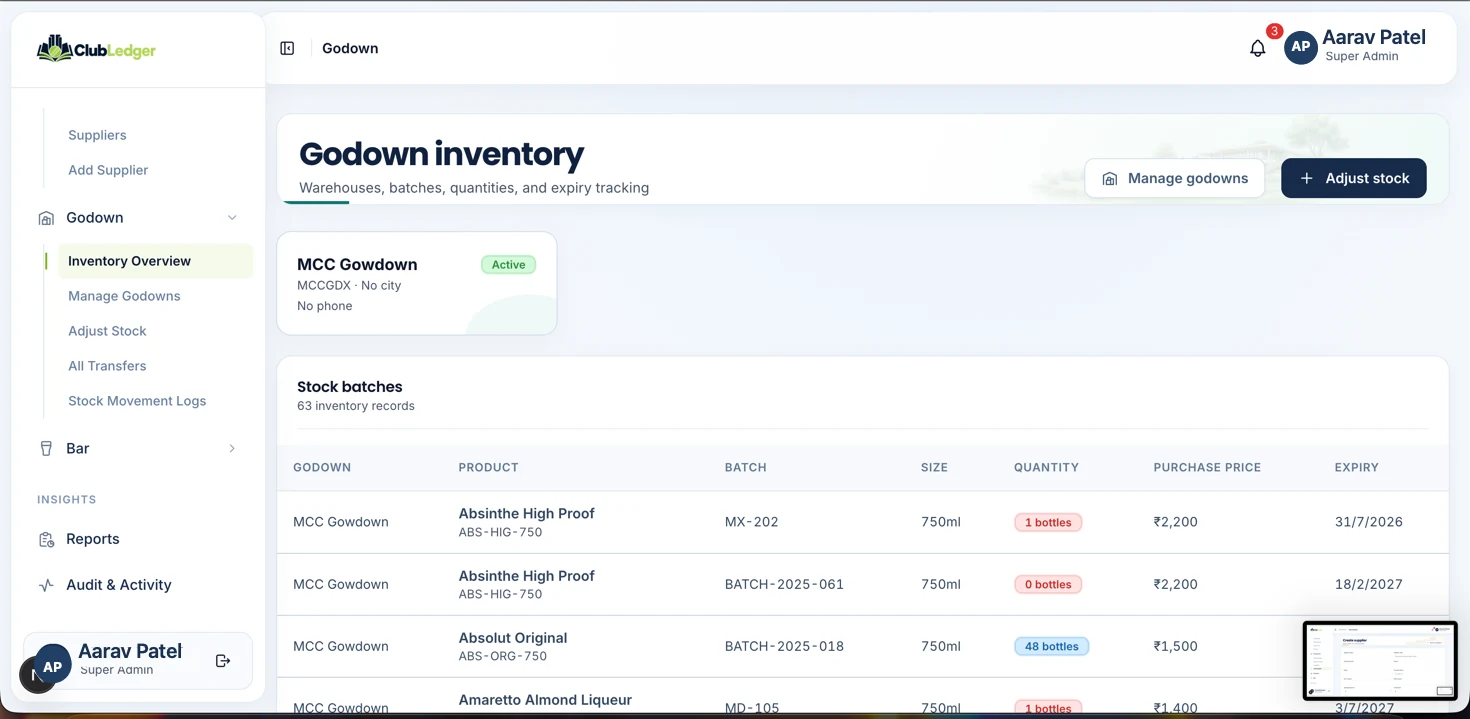Image resolution: width=1470 pixels, height=719 pixels.
Task: Click the Manage godowns button
Action: click(1175, 178)
